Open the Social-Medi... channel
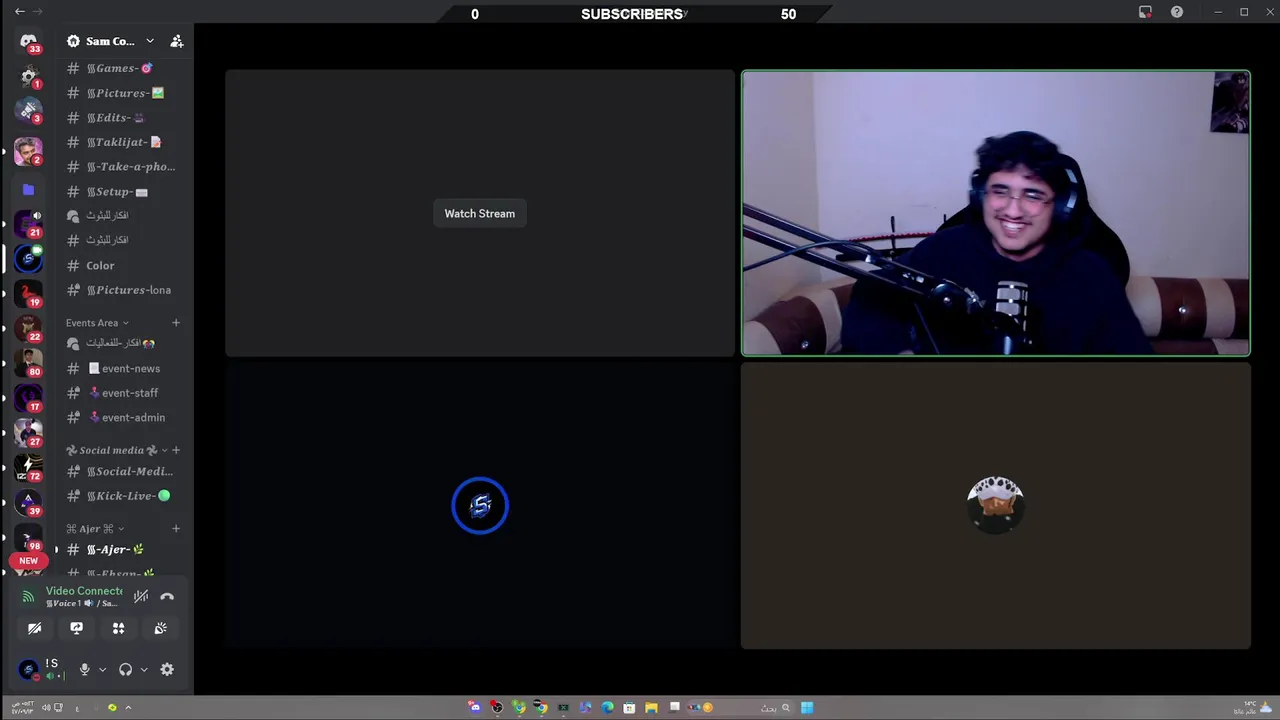The width and height of the screenshot is (1280, 720). coord(119,472)
